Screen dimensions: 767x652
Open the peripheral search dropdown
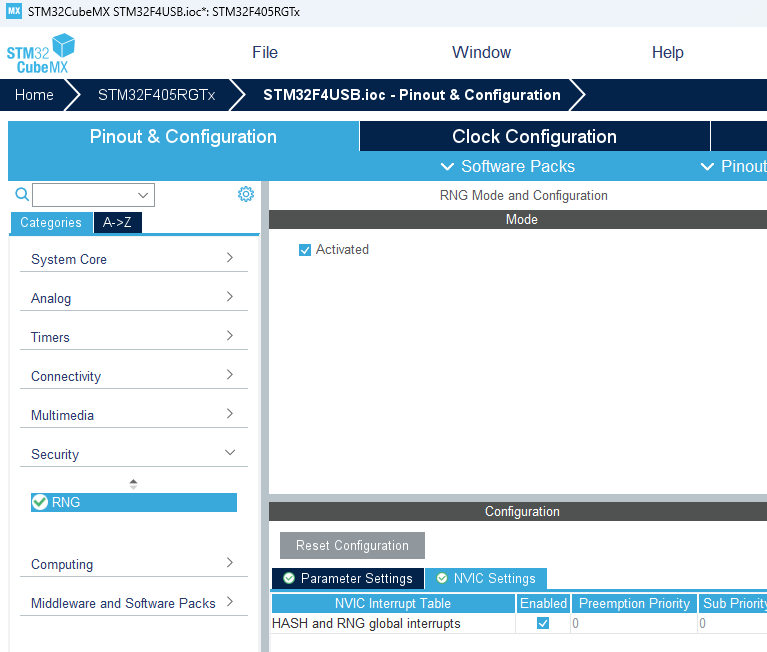click(143, 195)
